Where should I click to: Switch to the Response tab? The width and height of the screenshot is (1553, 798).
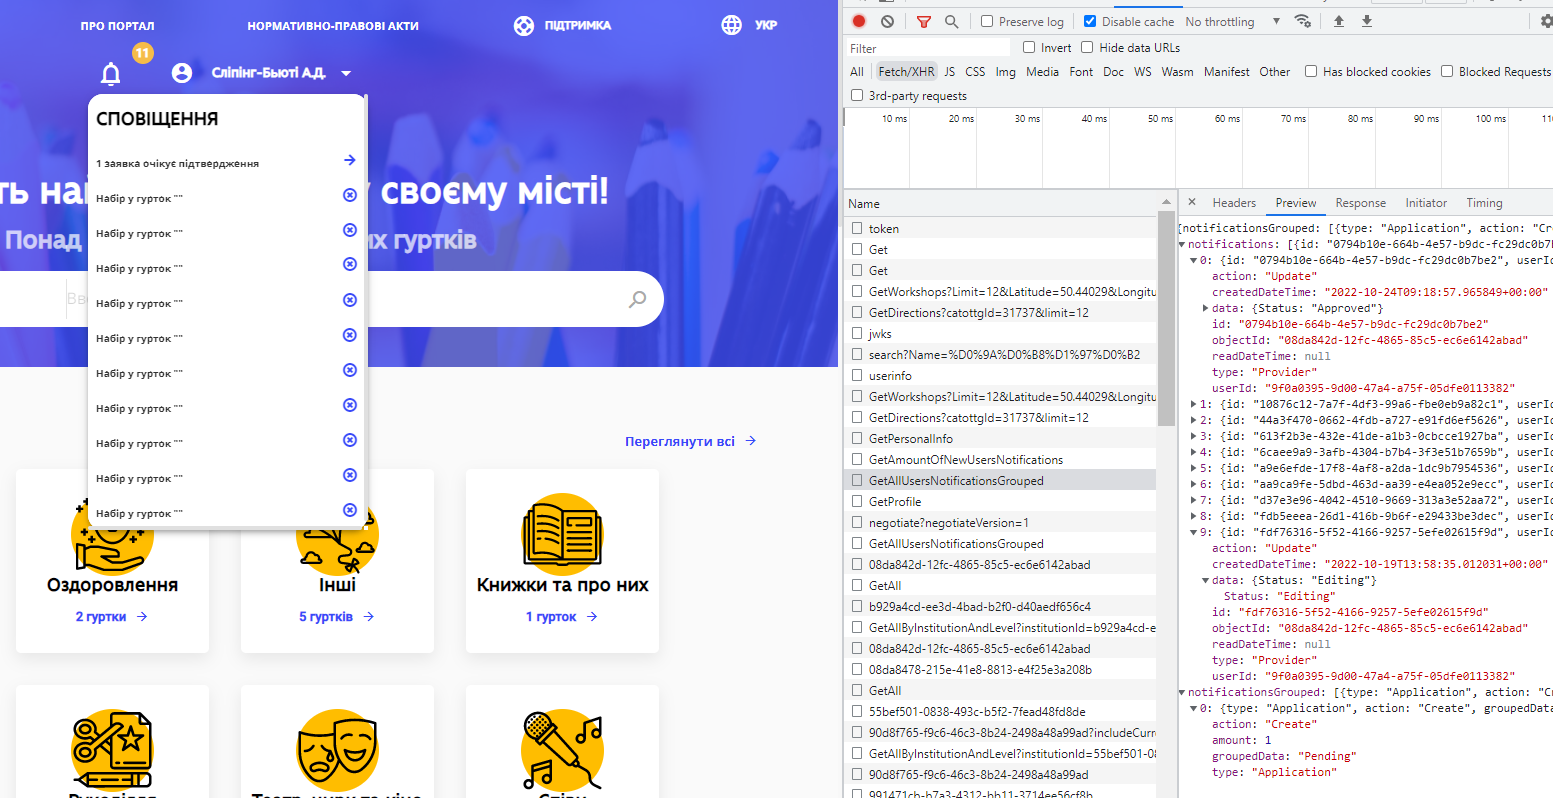click(x=1360, y=202)
